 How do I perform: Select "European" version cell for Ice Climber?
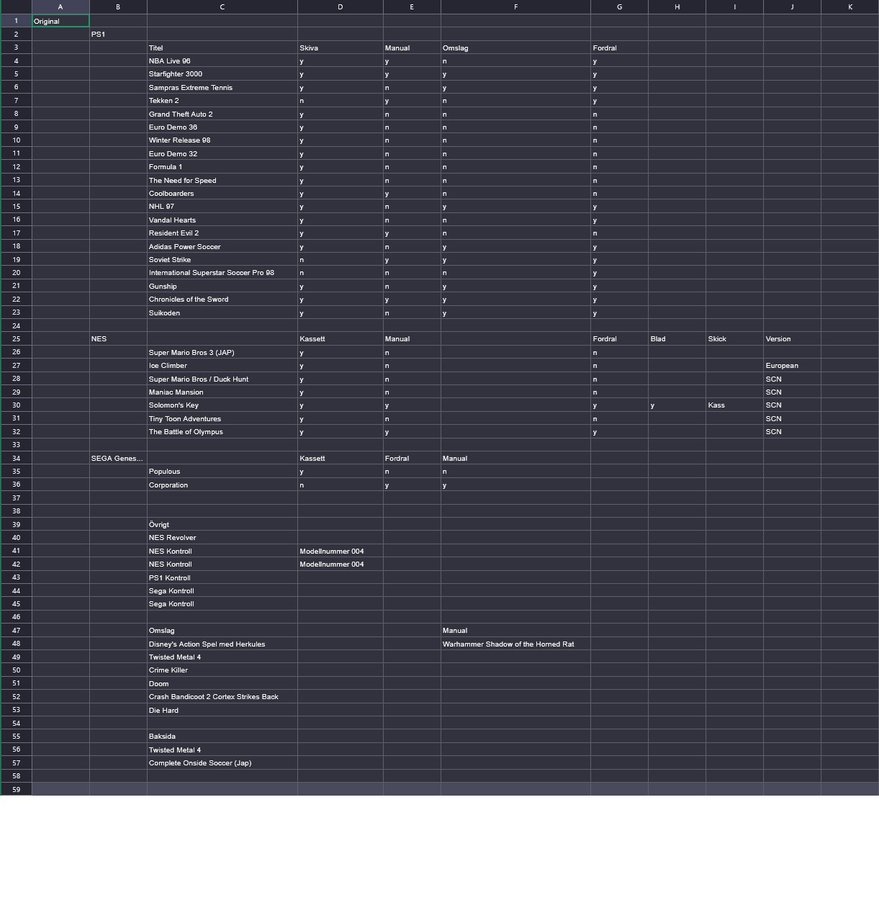tap(792, 366)
